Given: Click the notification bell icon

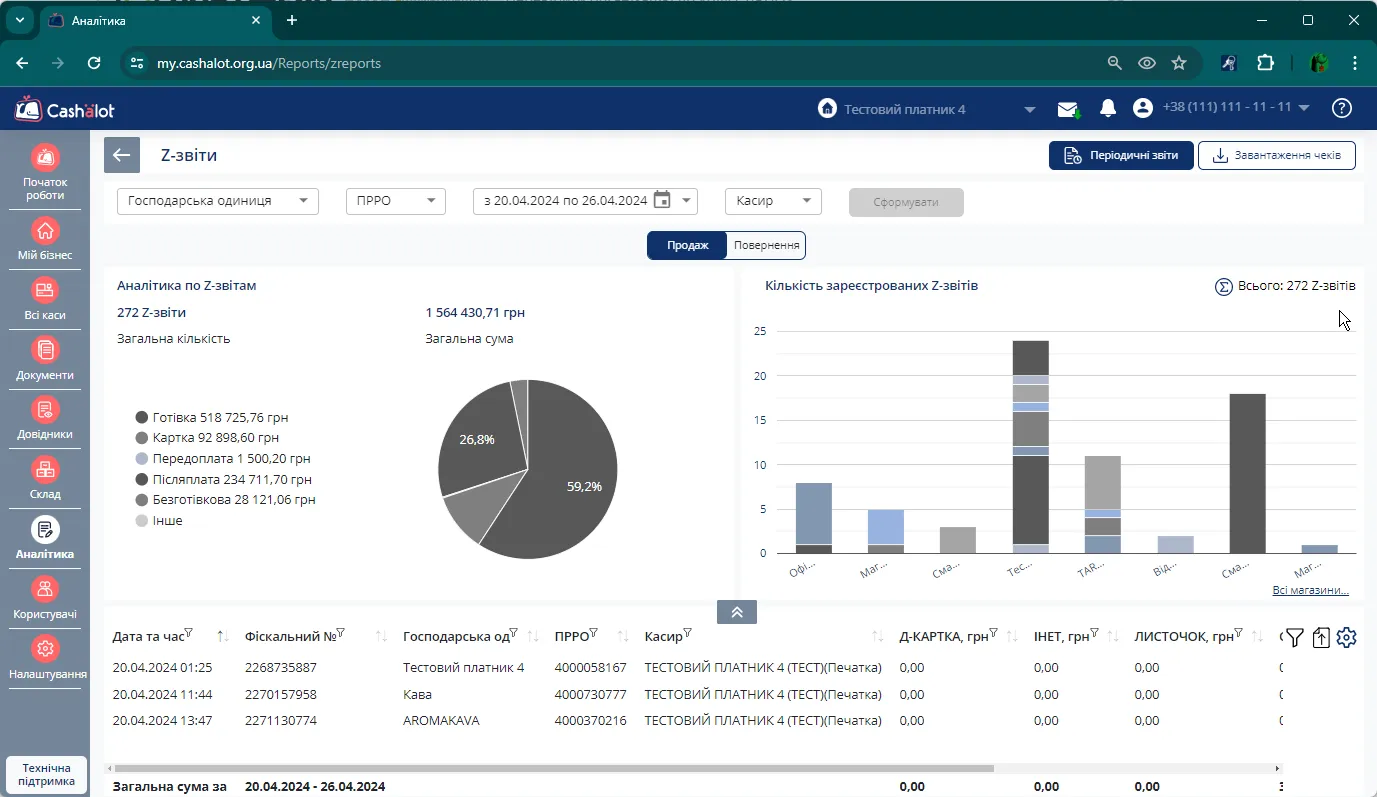Looking at the screenshot, I should tap(1108, 108).
